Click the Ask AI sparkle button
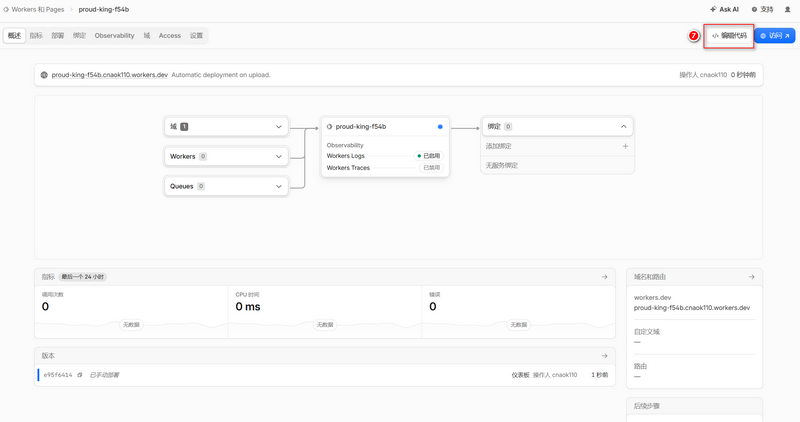800x422 pixels. 724,9
